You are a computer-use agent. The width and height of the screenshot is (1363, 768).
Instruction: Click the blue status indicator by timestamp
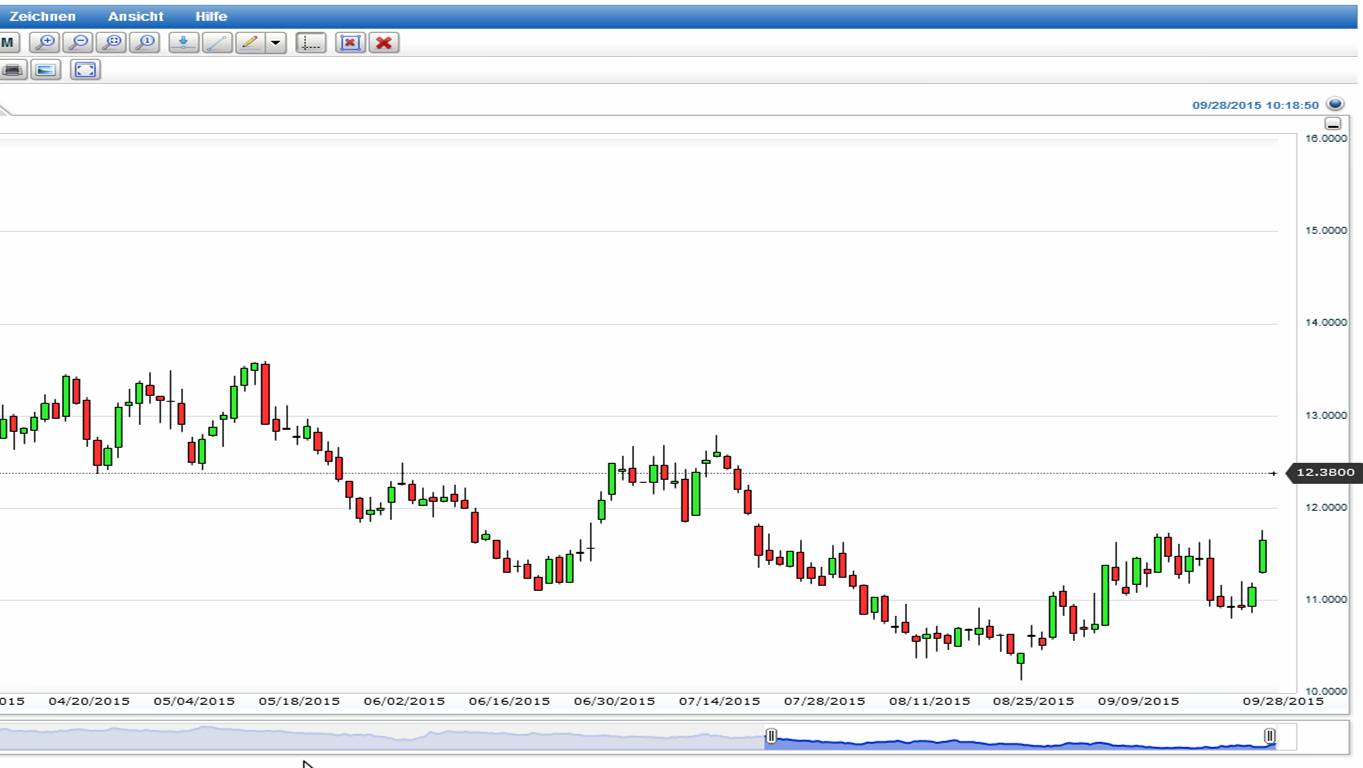pos(1334,104)
